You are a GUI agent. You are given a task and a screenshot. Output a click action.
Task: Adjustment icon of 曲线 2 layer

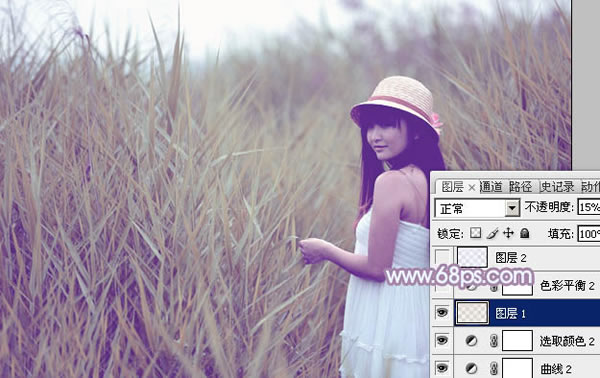[x=471, y=368]
